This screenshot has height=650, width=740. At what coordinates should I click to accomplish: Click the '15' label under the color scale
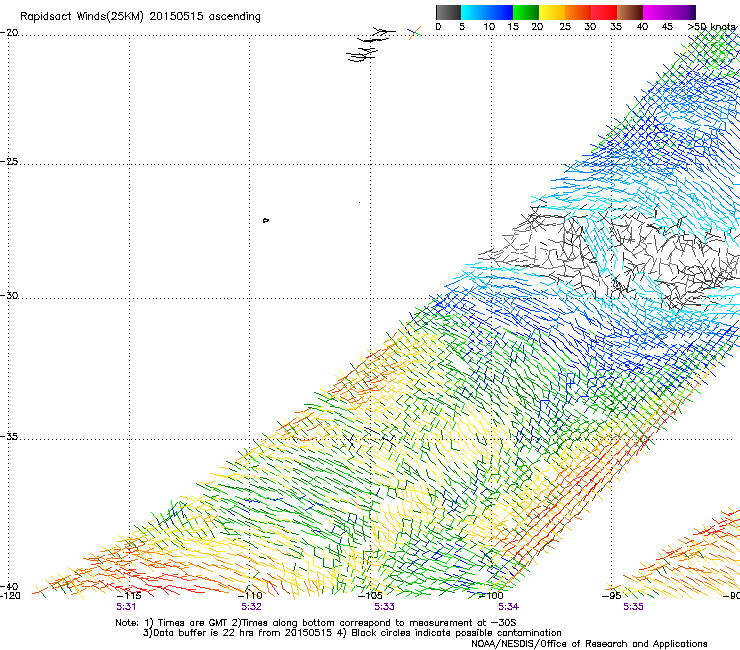513,27
